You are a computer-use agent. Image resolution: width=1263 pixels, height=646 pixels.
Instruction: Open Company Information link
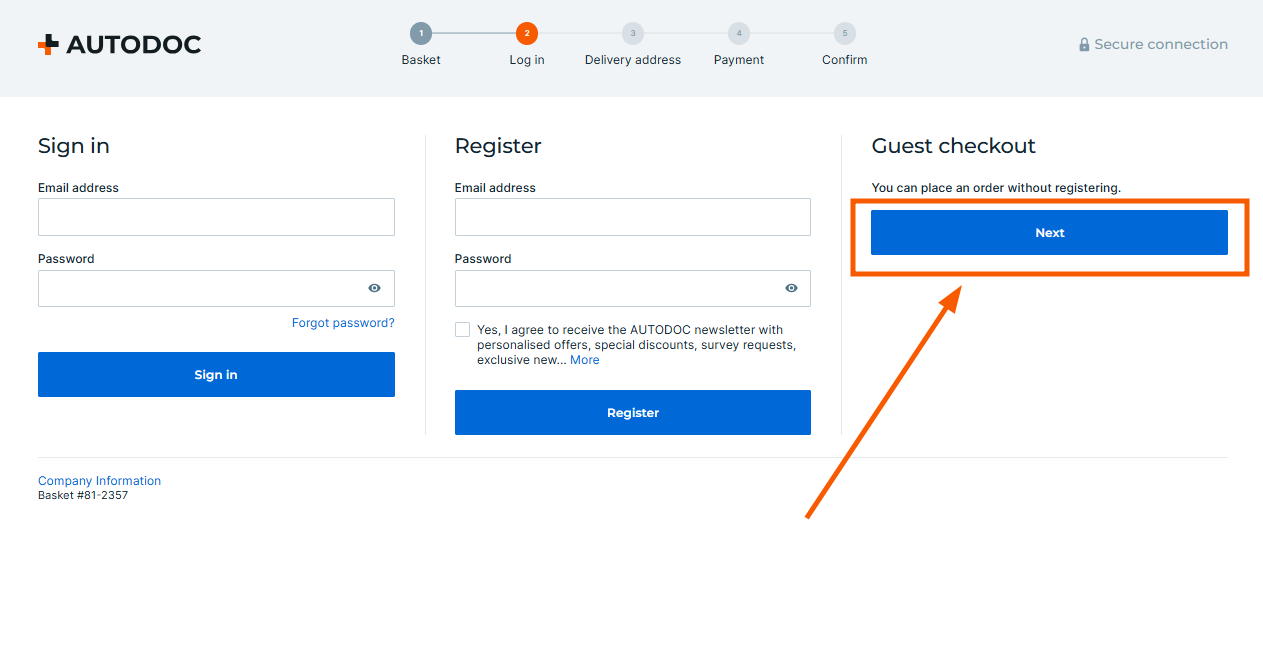click(99, 481)
